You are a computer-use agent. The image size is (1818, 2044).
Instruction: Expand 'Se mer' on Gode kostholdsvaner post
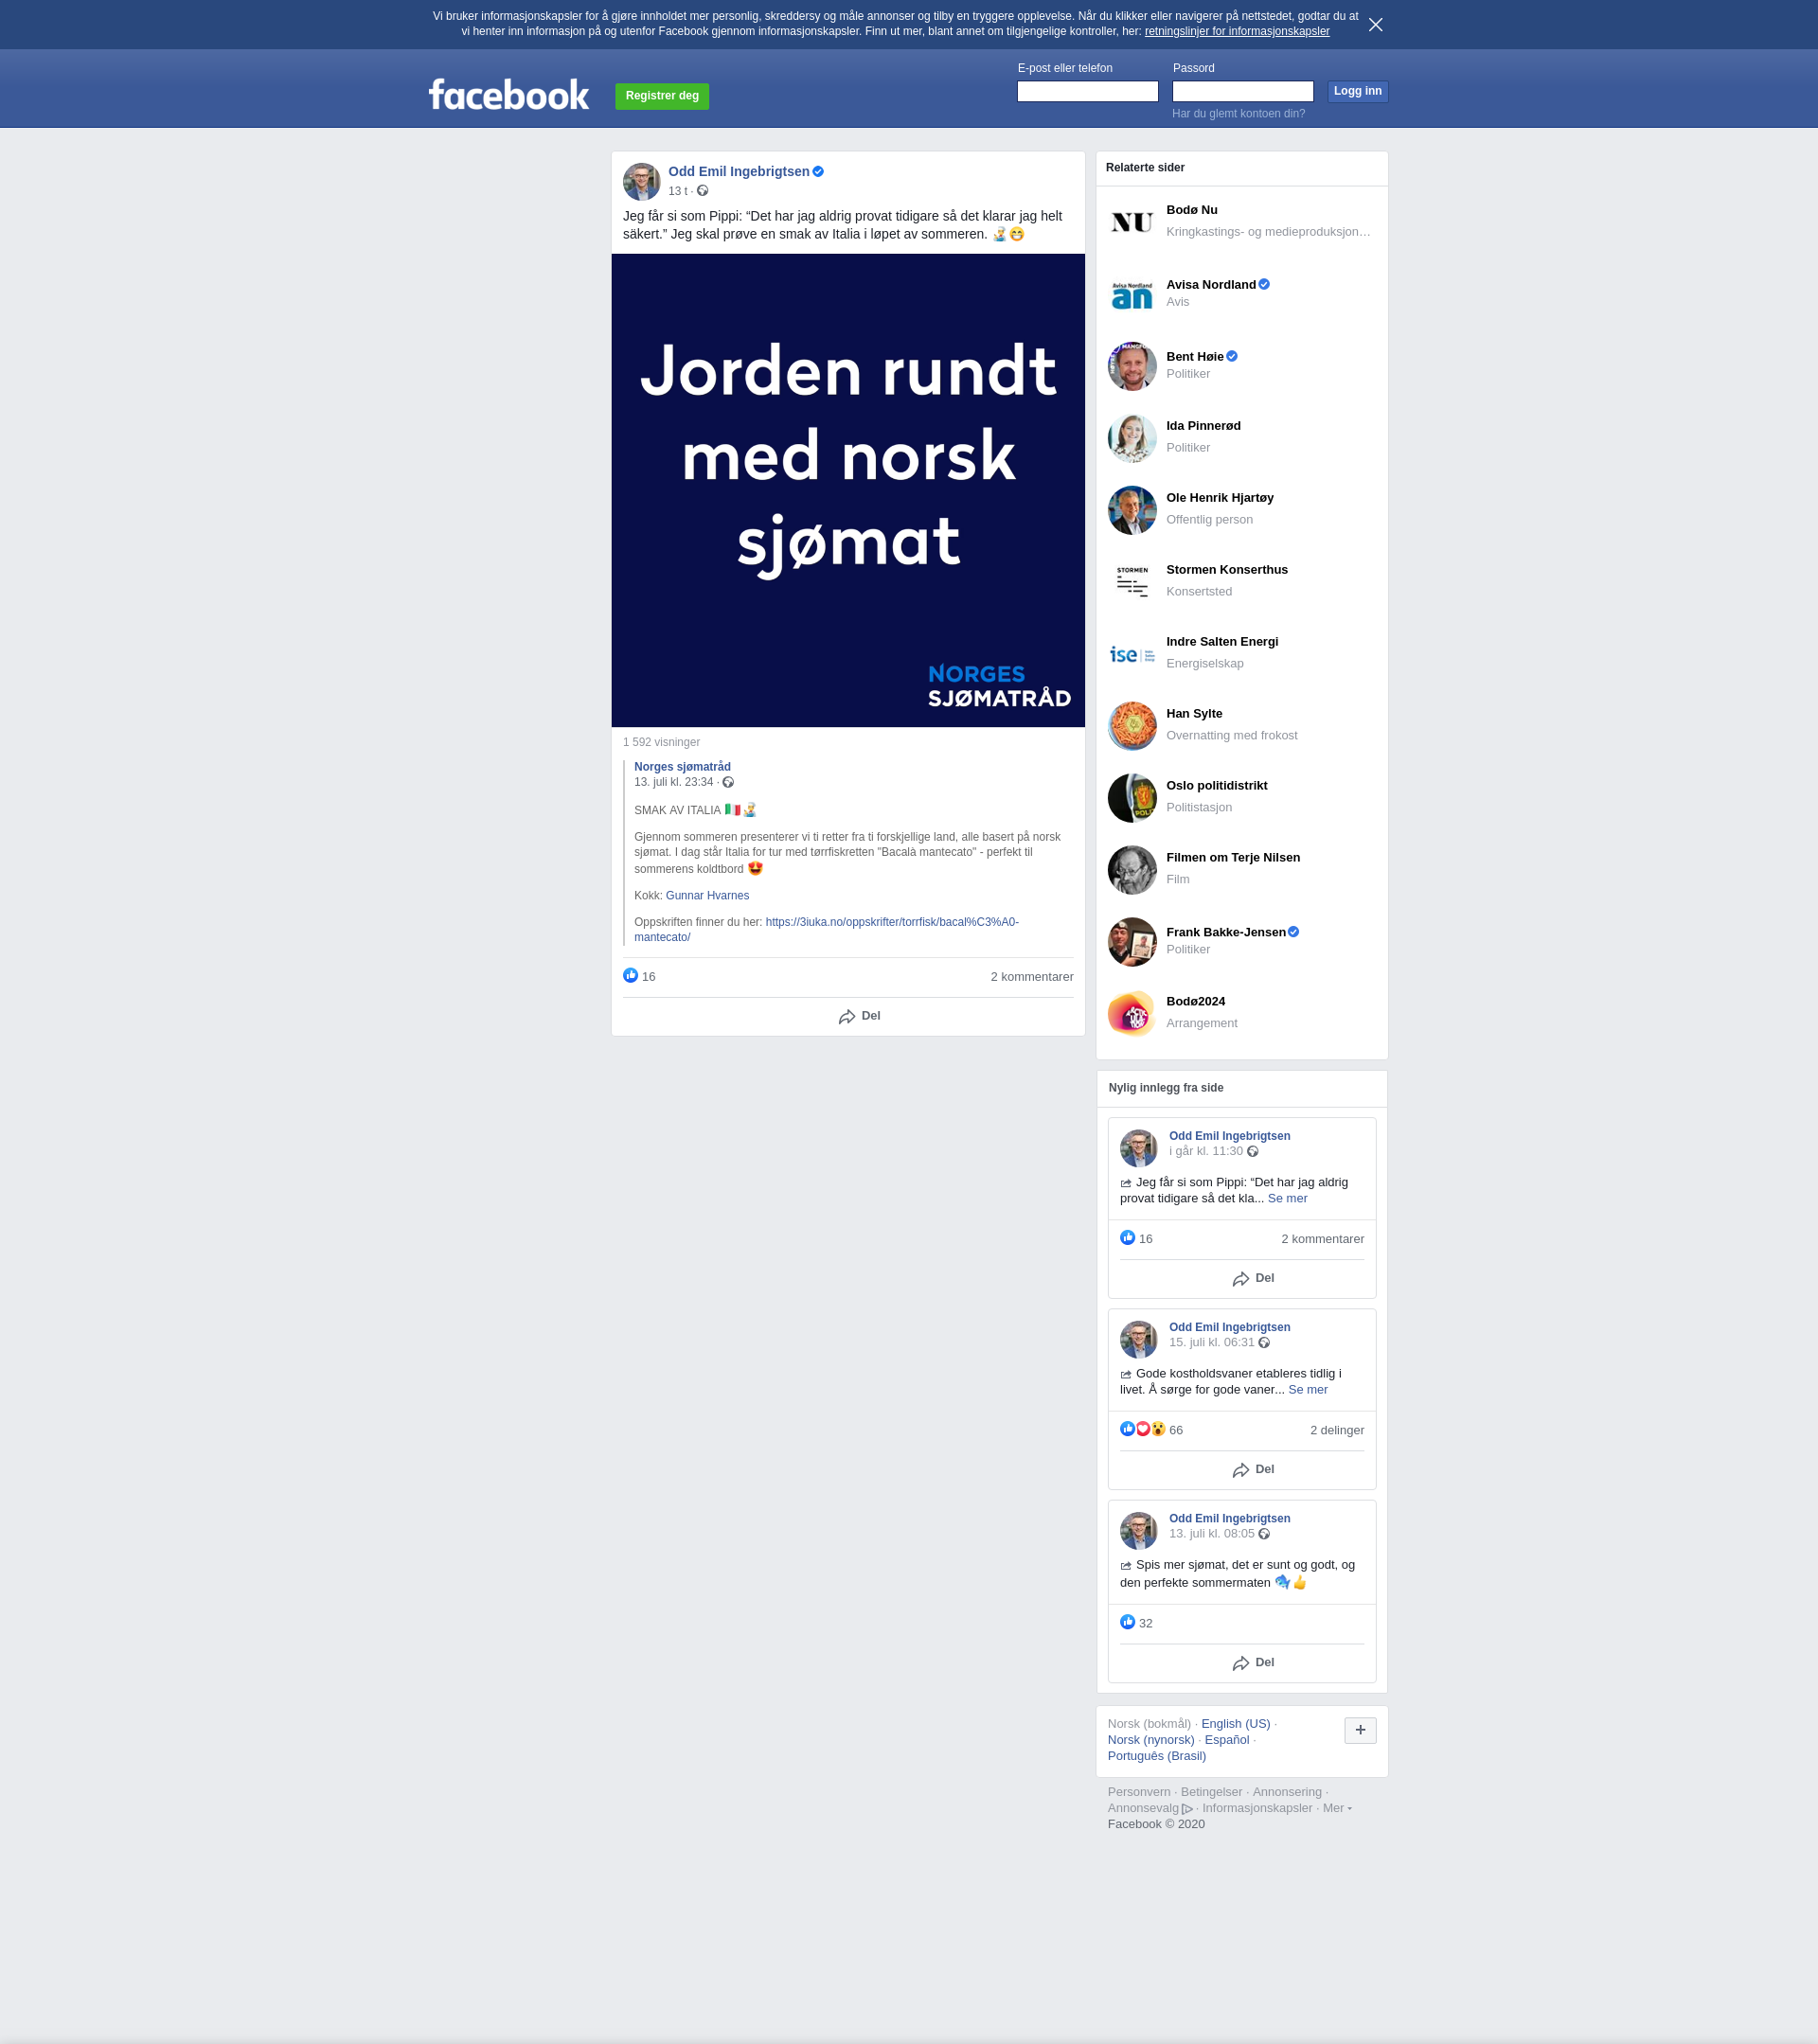(x=1307, y=1390)
